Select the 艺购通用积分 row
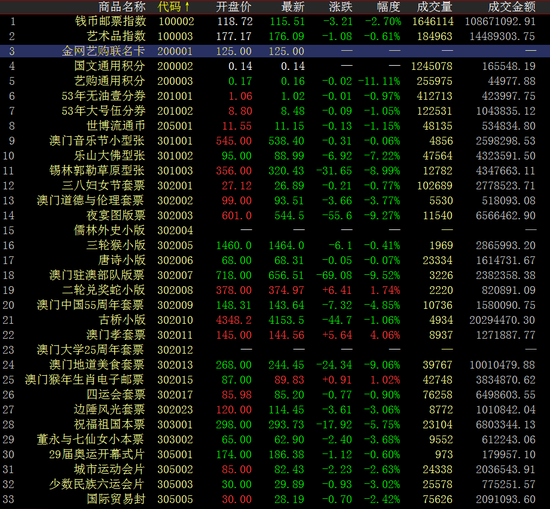550x509 pixels. pos(275,81)
